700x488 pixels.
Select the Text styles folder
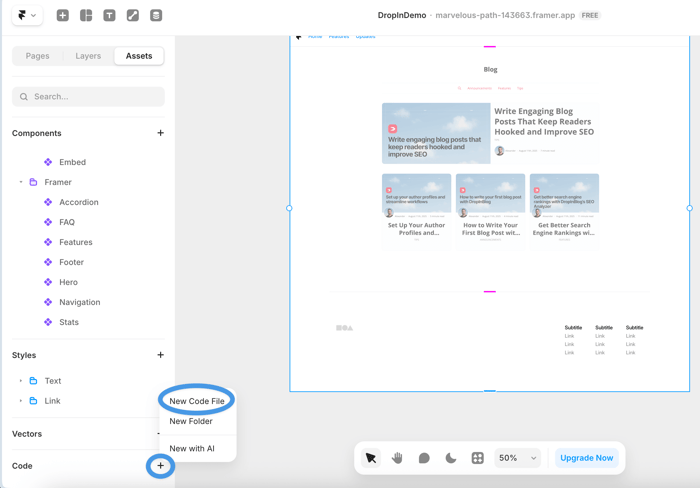53,381
